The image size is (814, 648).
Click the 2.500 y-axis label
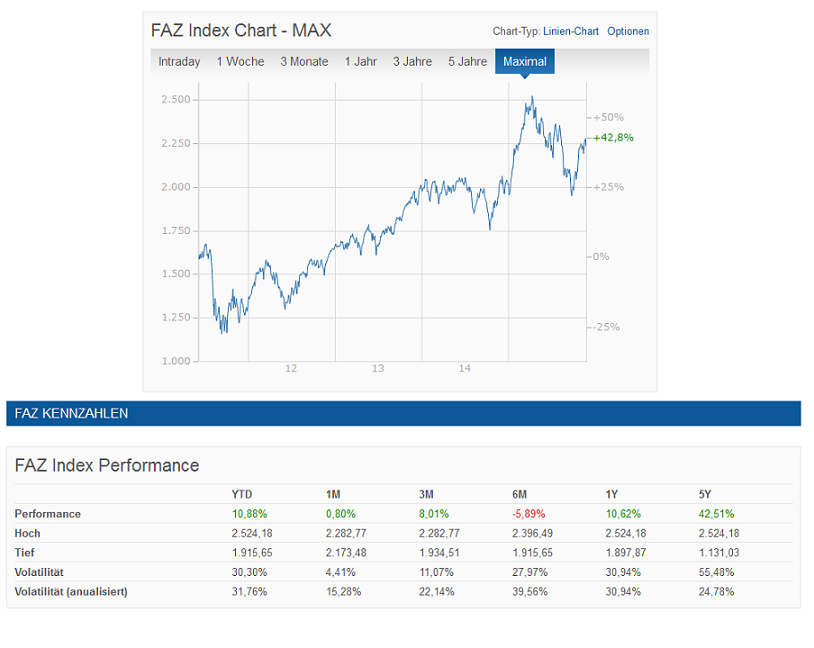(176, 100)
